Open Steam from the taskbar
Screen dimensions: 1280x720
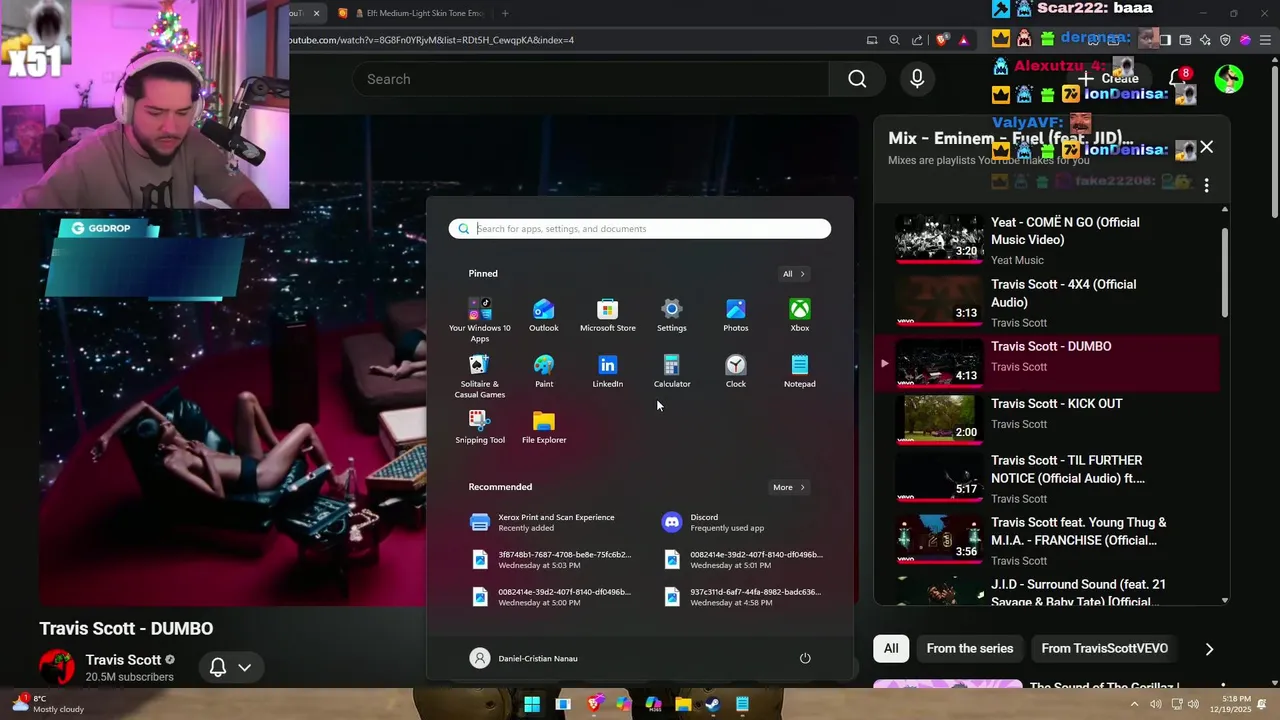712,704
